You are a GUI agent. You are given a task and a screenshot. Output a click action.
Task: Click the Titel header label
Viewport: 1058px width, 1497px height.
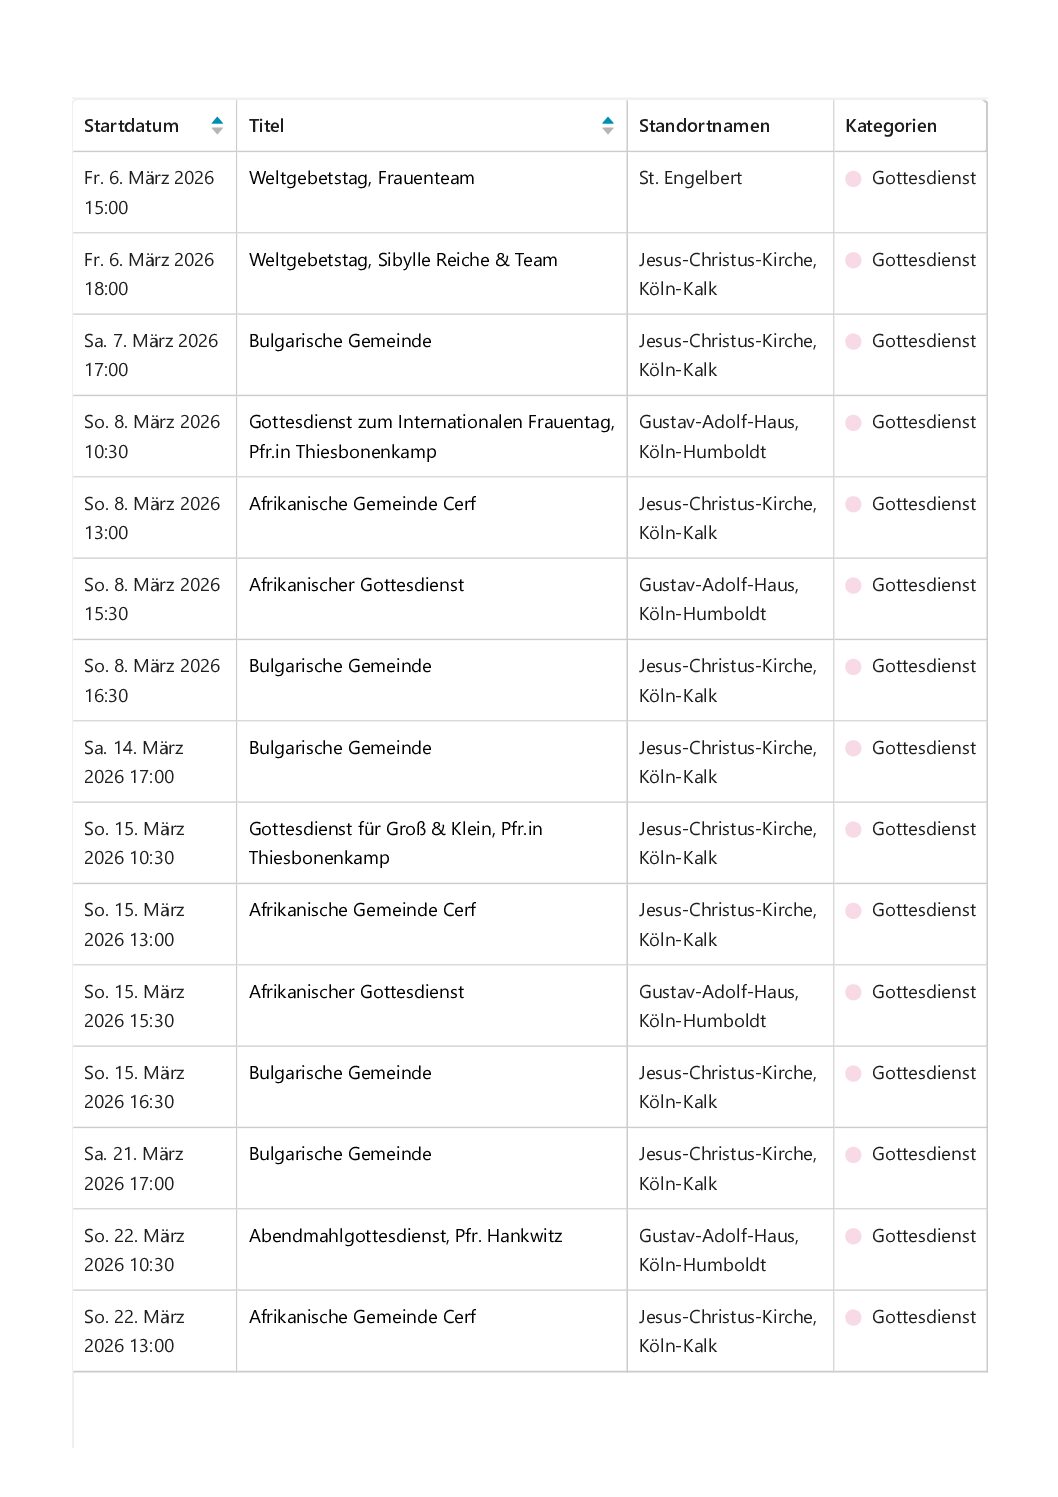pyautogui.click(x=266, y=126)
